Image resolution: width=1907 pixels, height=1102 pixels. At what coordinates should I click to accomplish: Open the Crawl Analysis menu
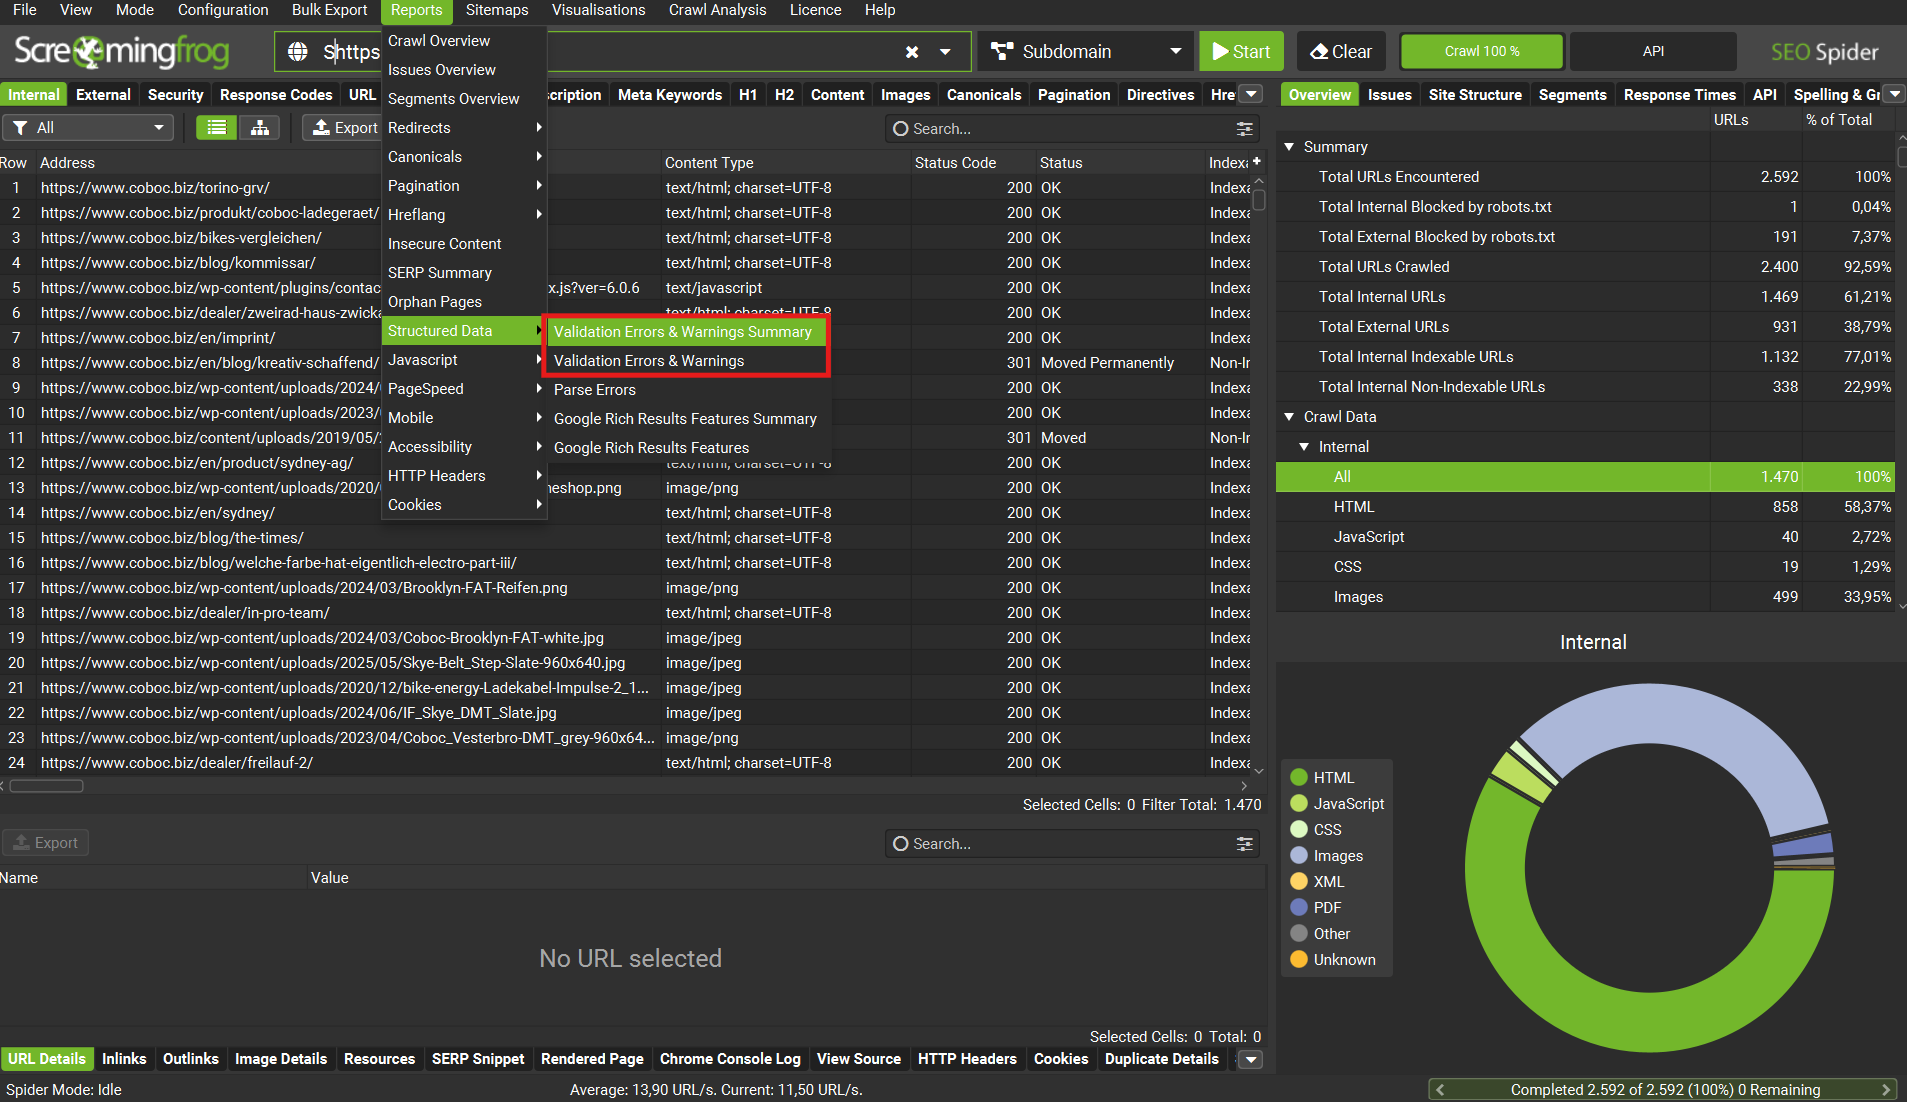[717, 10]
